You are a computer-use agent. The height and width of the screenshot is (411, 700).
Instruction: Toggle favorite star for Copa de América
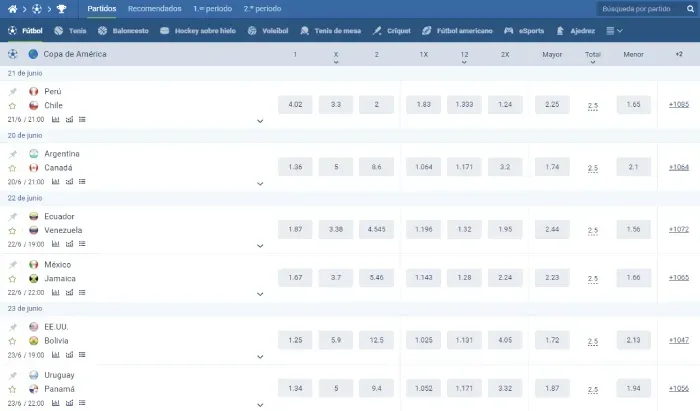coord(13,53)
